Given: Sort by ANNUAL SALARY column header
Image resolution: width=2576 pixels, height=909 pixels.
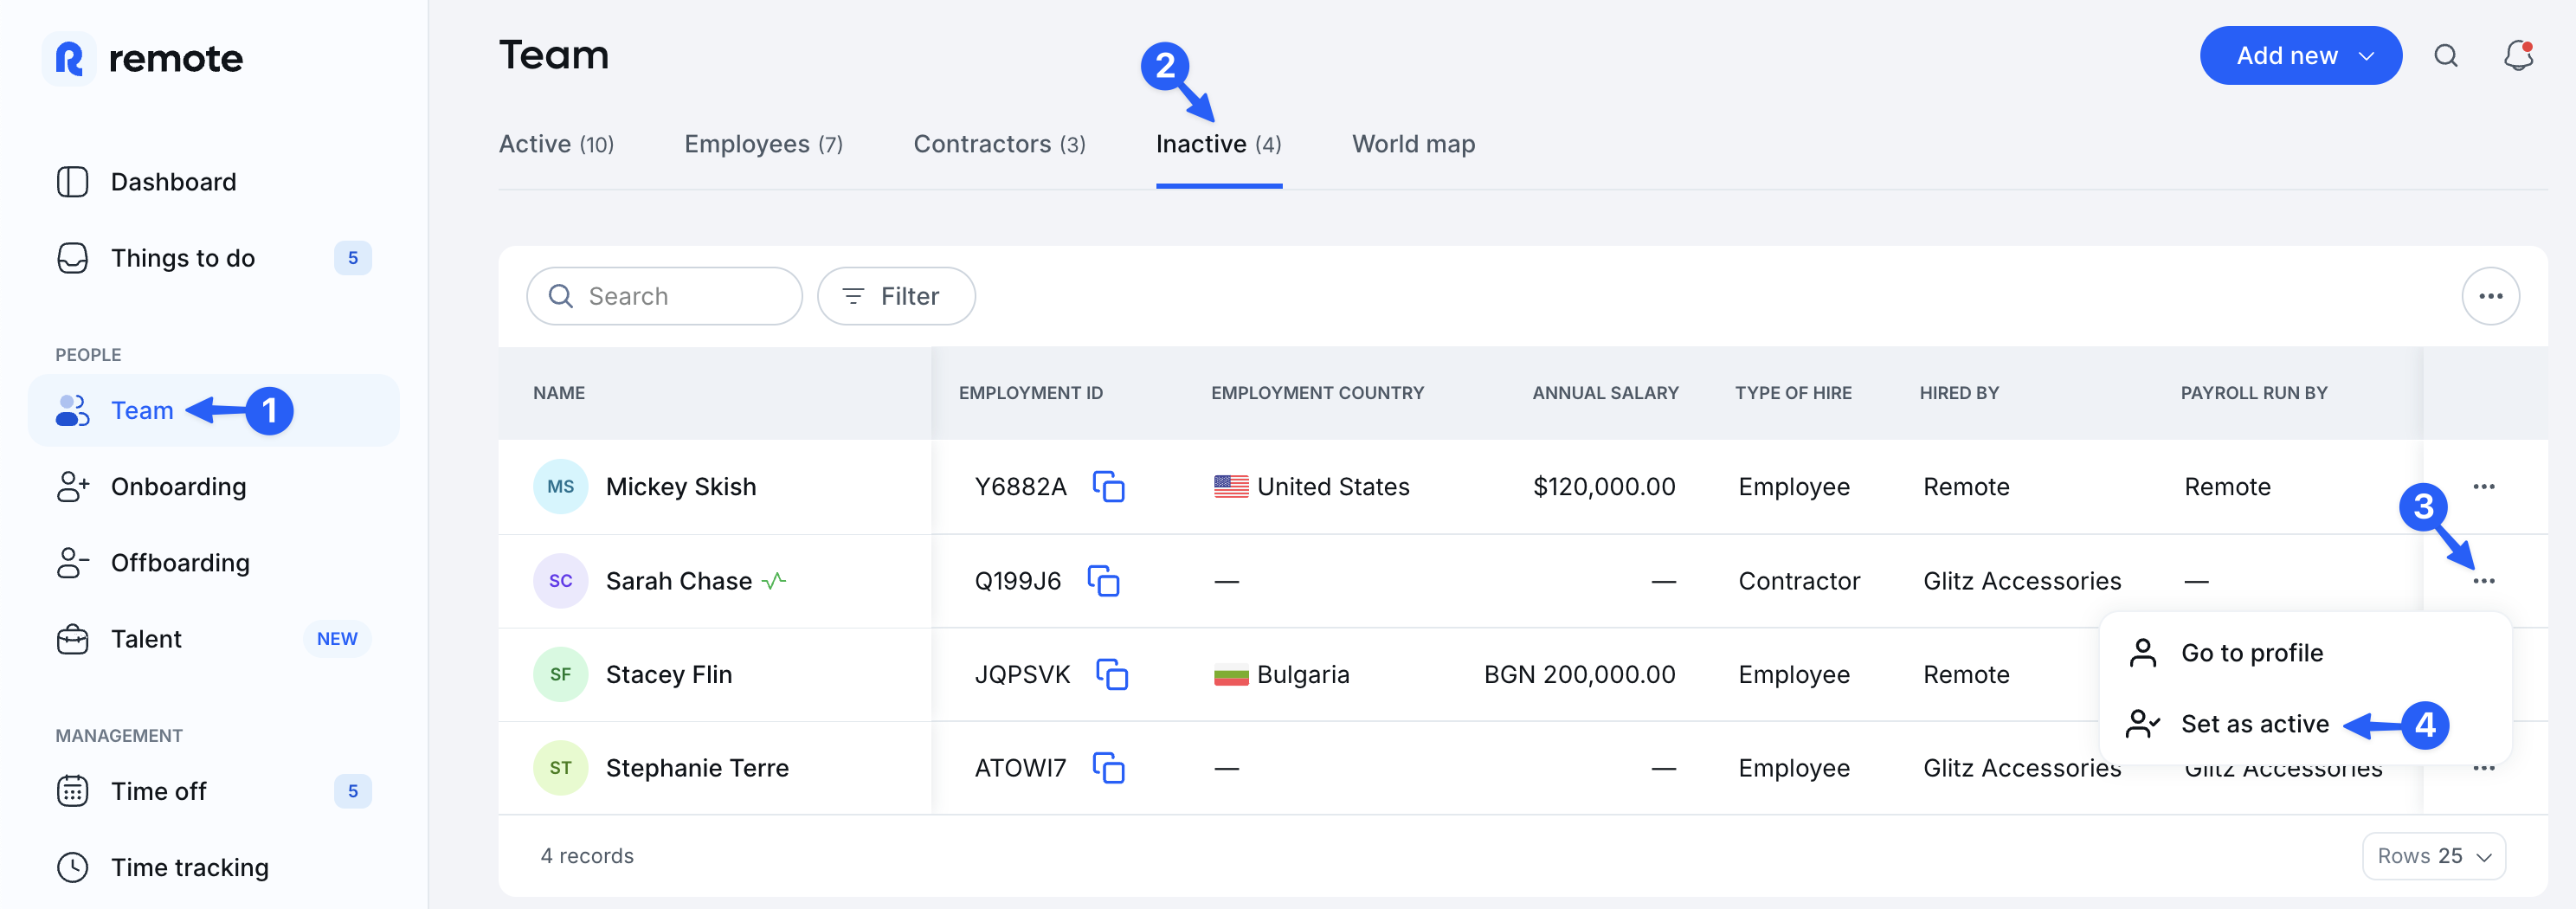Looking at the screenshot, I should (x=1605, y=393).
